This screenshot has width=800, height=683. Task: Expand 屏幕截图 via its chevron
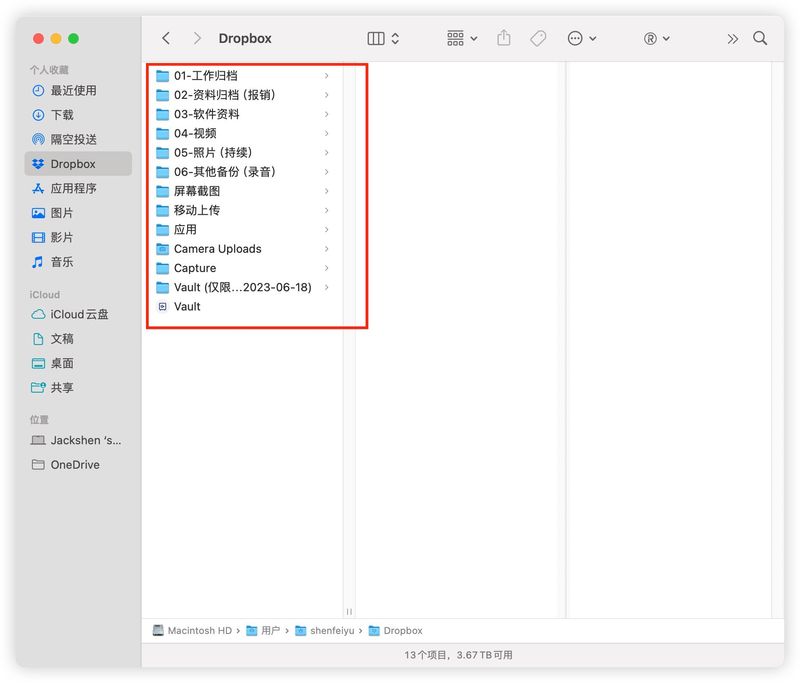tap(327, 191)
